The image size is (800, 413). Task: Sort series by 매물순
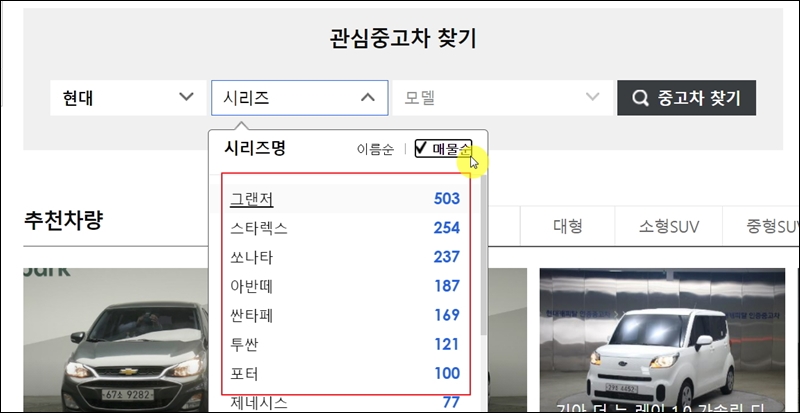click(x=443, y=149)
